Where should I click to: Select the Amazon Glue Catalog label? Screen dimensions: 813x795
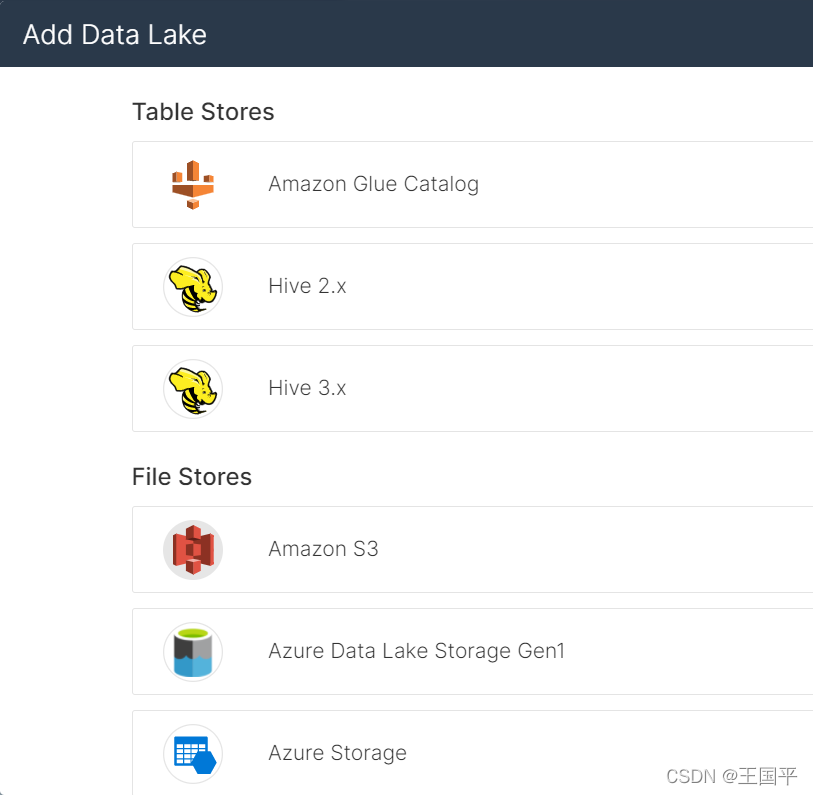click(x=373, y=184)
